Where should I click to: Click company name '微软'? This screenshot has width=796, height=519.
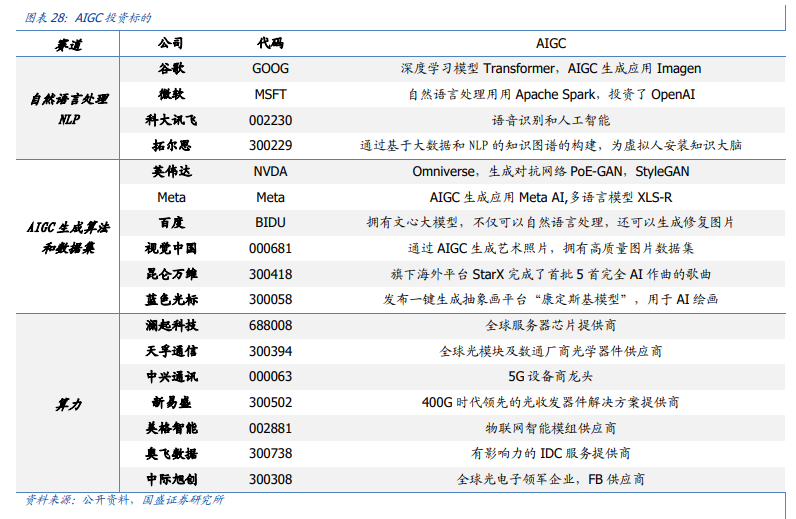(171, 94)
